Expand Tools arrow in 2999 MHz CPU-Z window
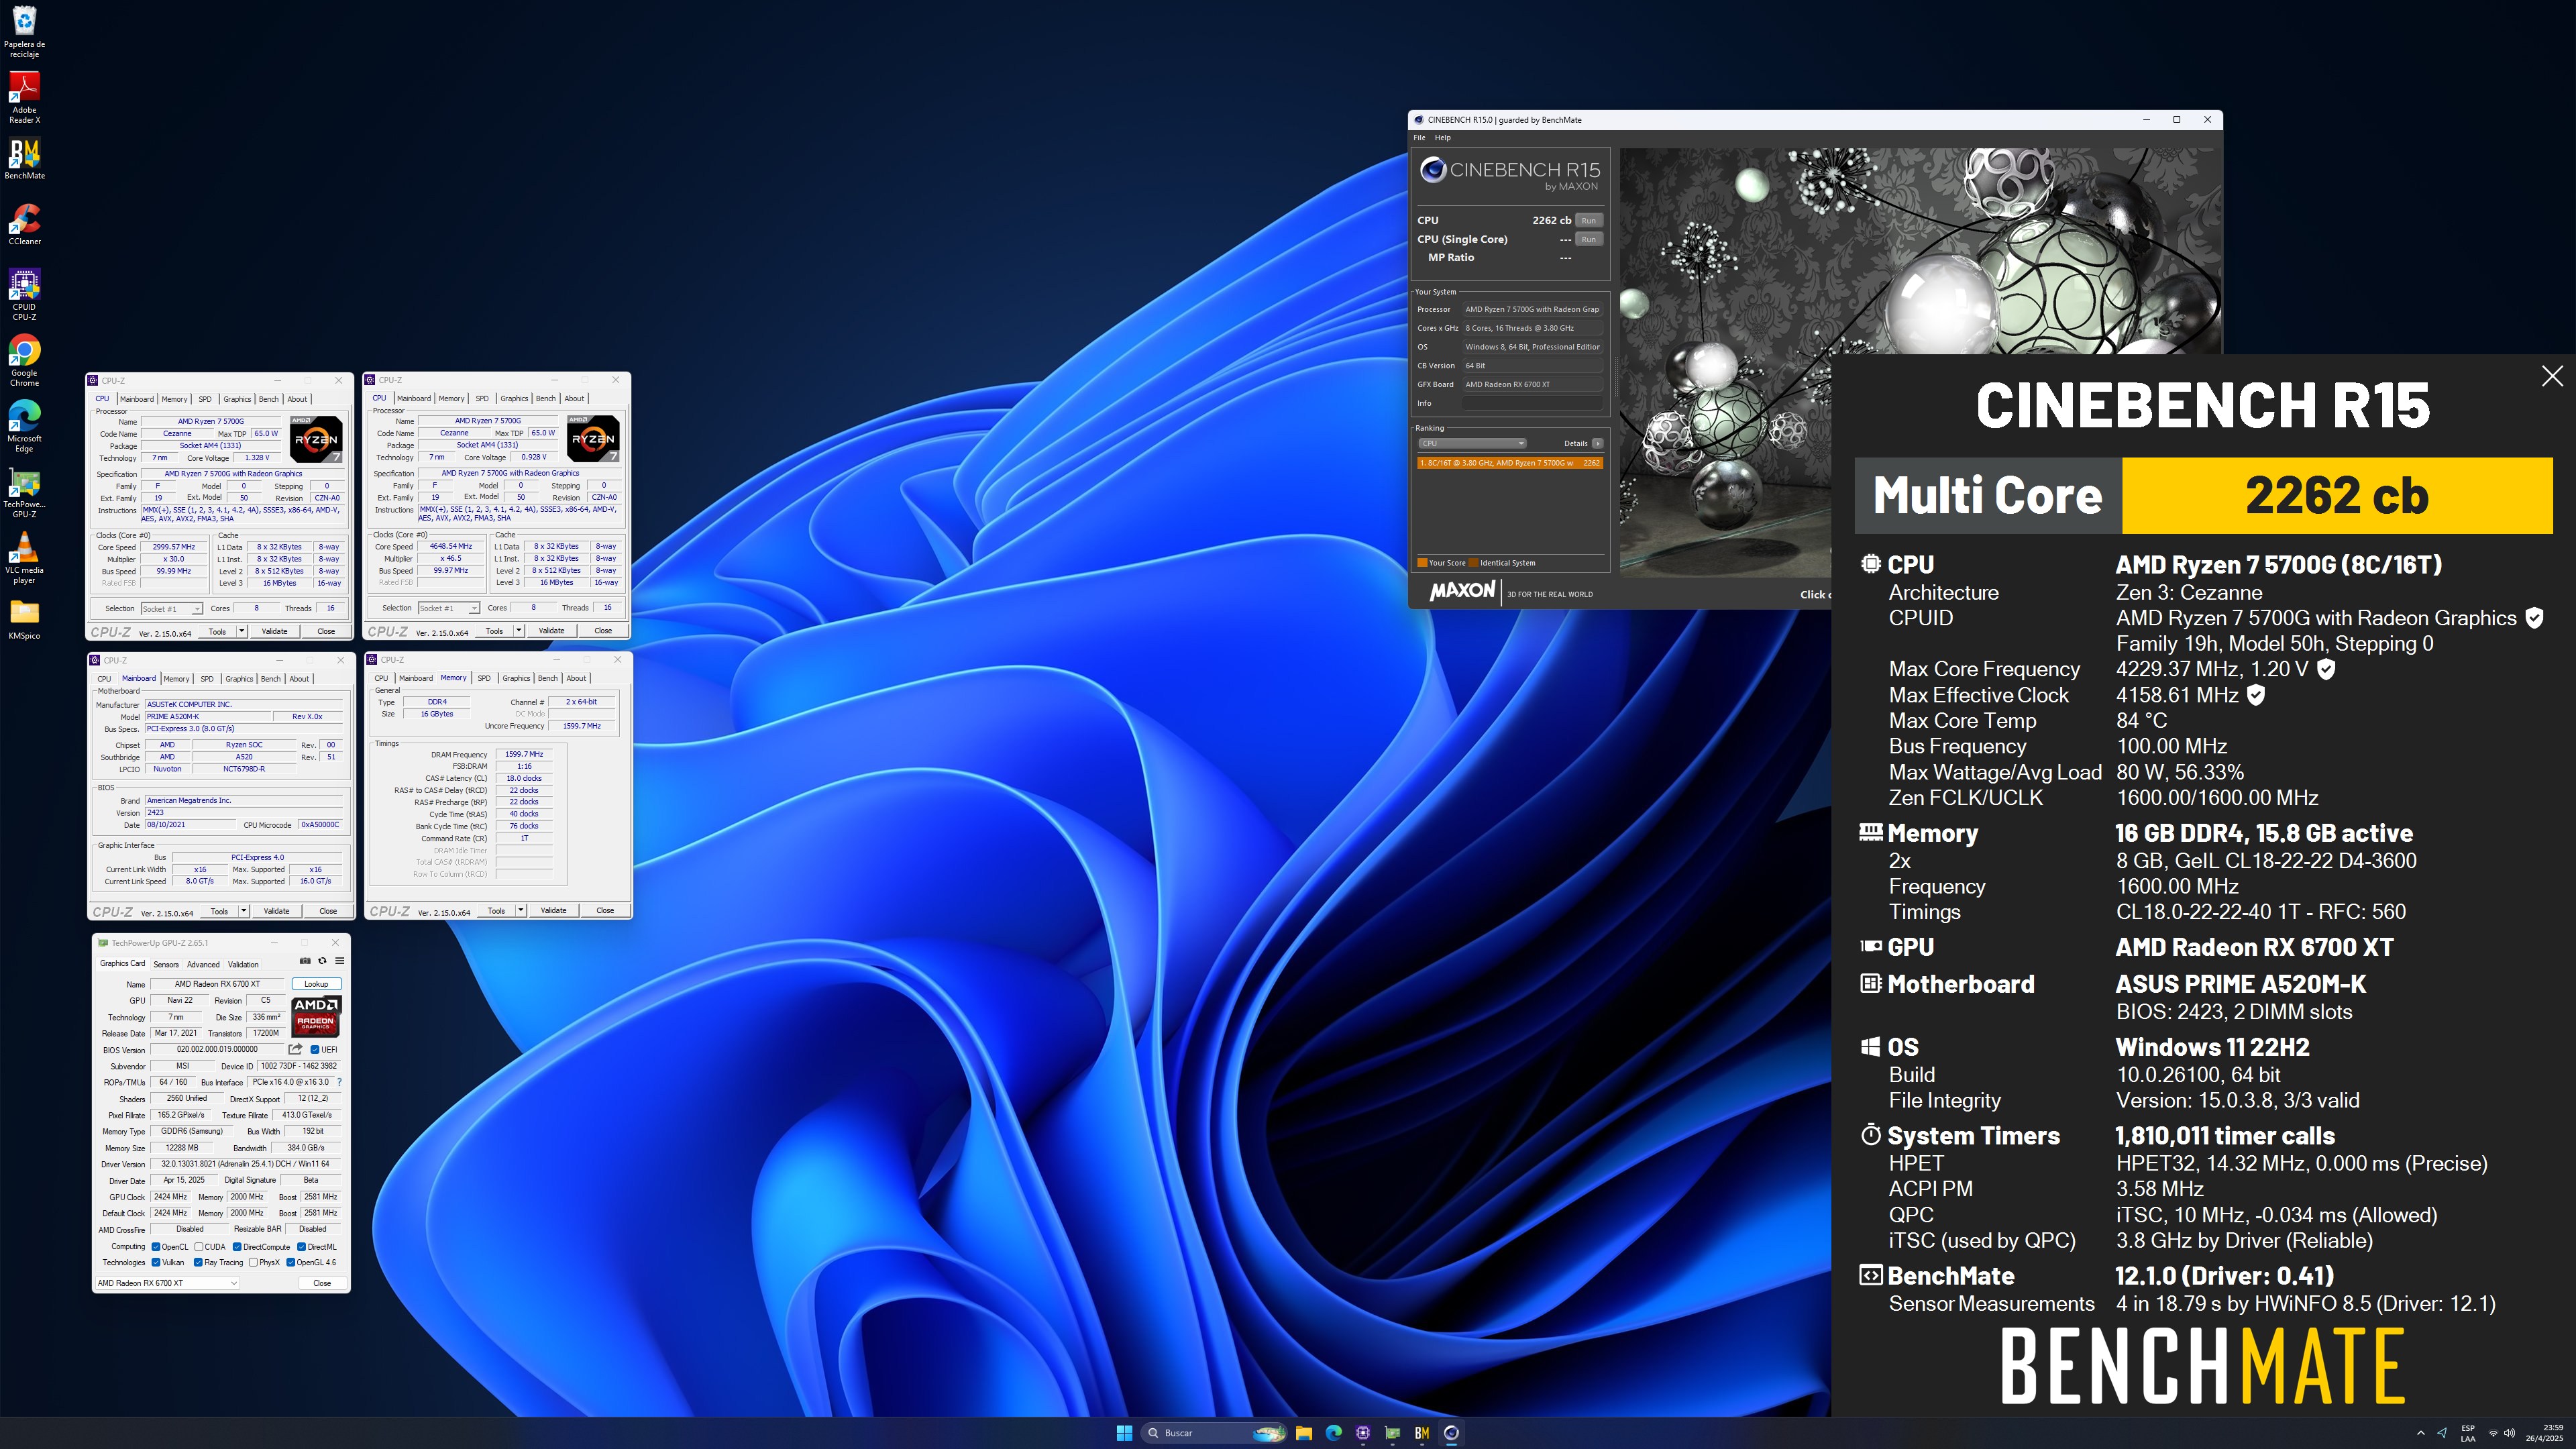 click(241, 632)
